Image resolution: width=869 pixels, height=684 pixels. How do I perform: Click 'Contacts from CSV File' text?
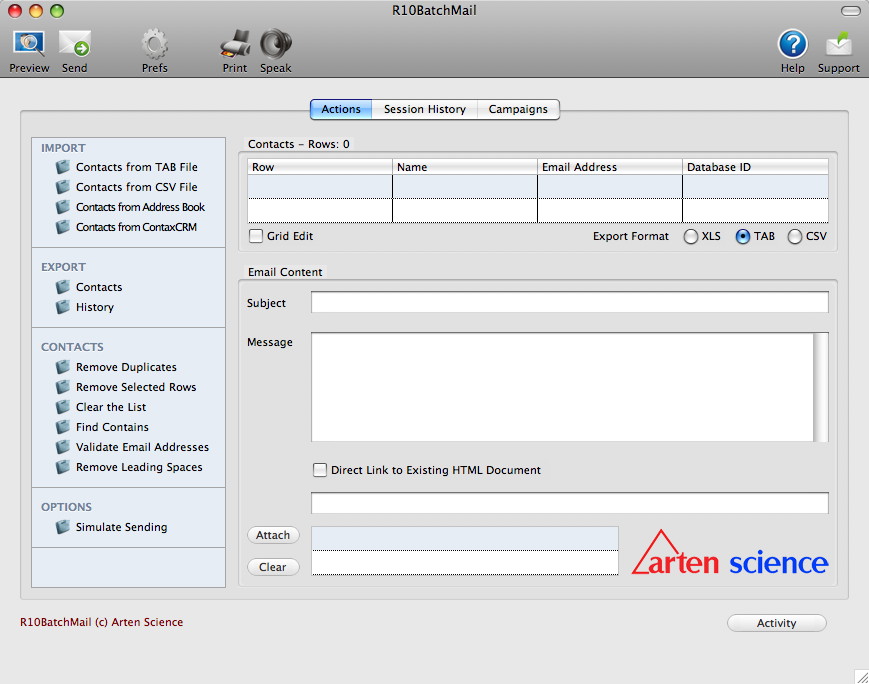[x=136, y=187]
